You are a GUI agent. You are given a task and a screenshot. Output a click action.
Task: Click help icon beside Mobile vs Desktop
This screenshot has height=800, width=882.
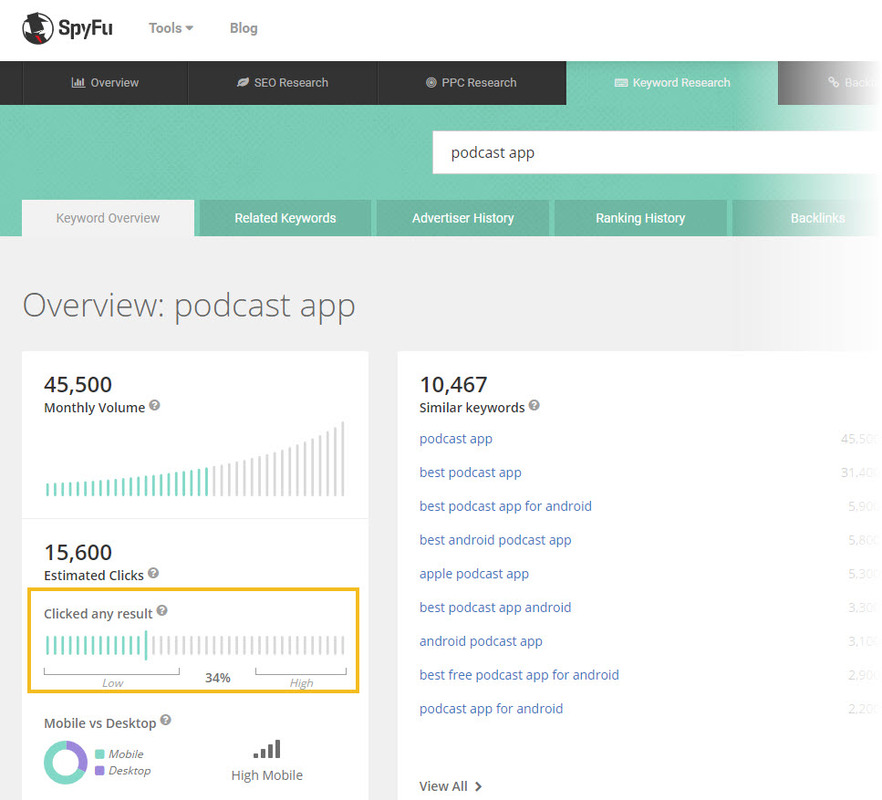pyautogui.click(x=166, y=721)
